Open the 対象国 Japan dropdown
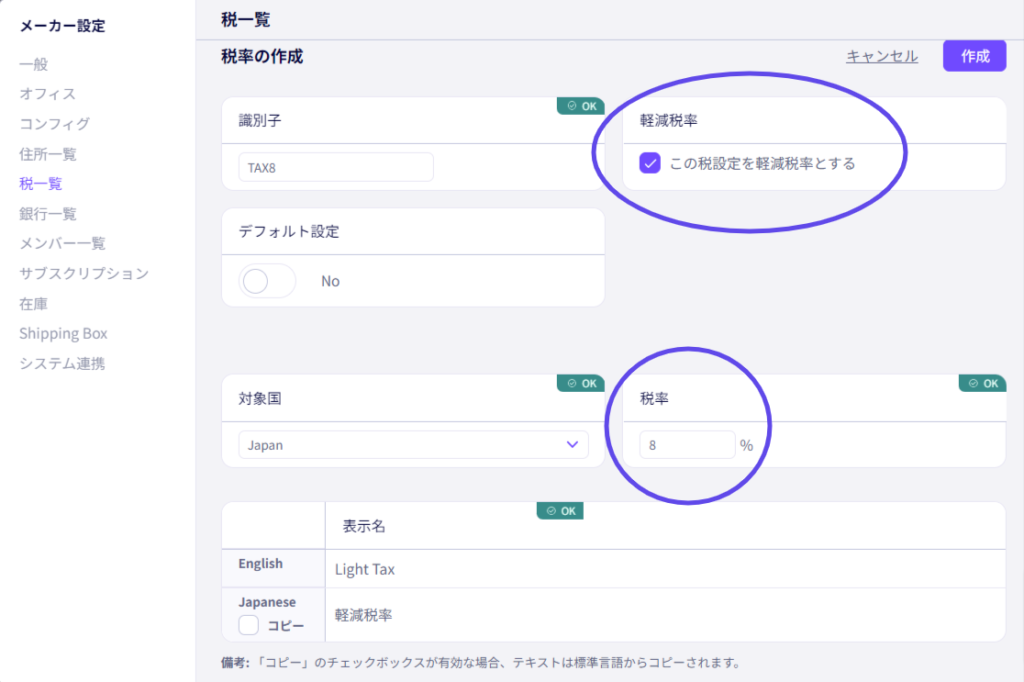 point(413,445)
